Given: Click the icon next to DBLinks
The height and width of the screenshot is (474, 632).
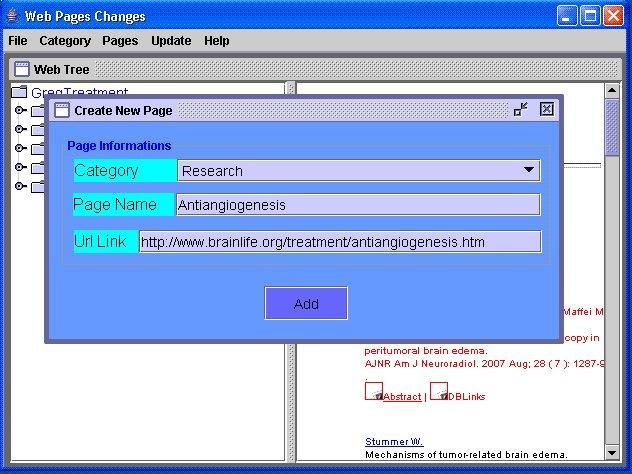Looking at the screenshot, I should coord(439,391).
